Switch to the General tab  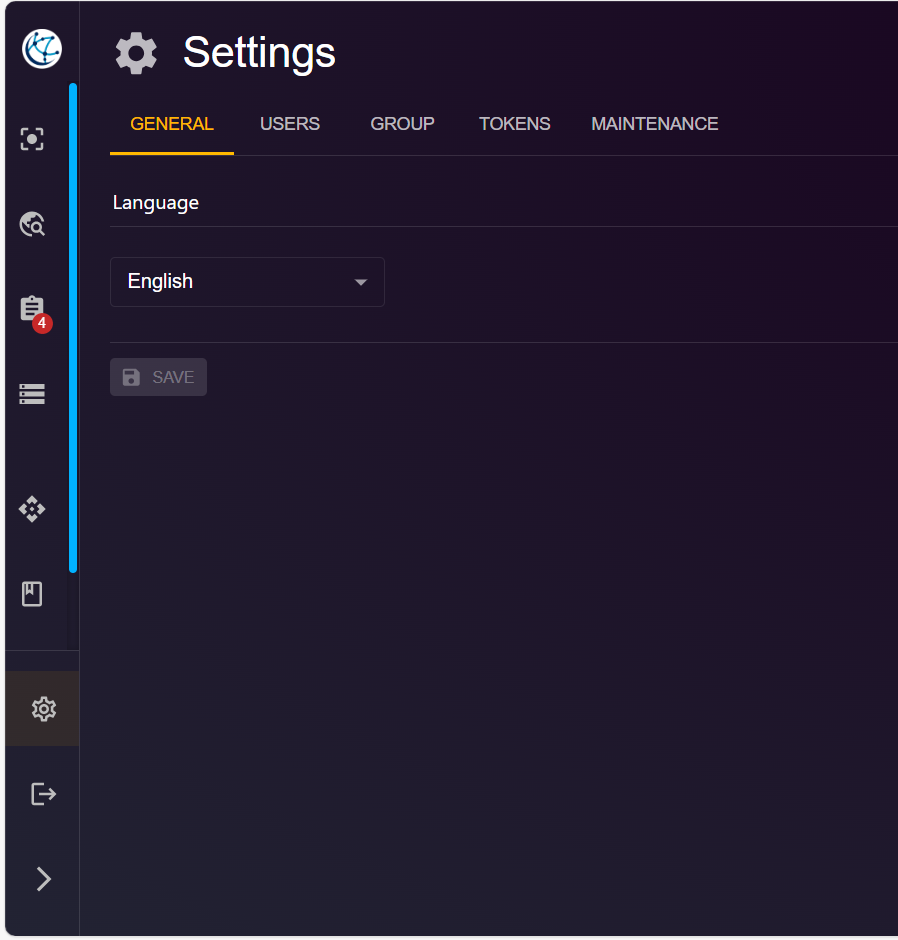[x=172, y=124]
